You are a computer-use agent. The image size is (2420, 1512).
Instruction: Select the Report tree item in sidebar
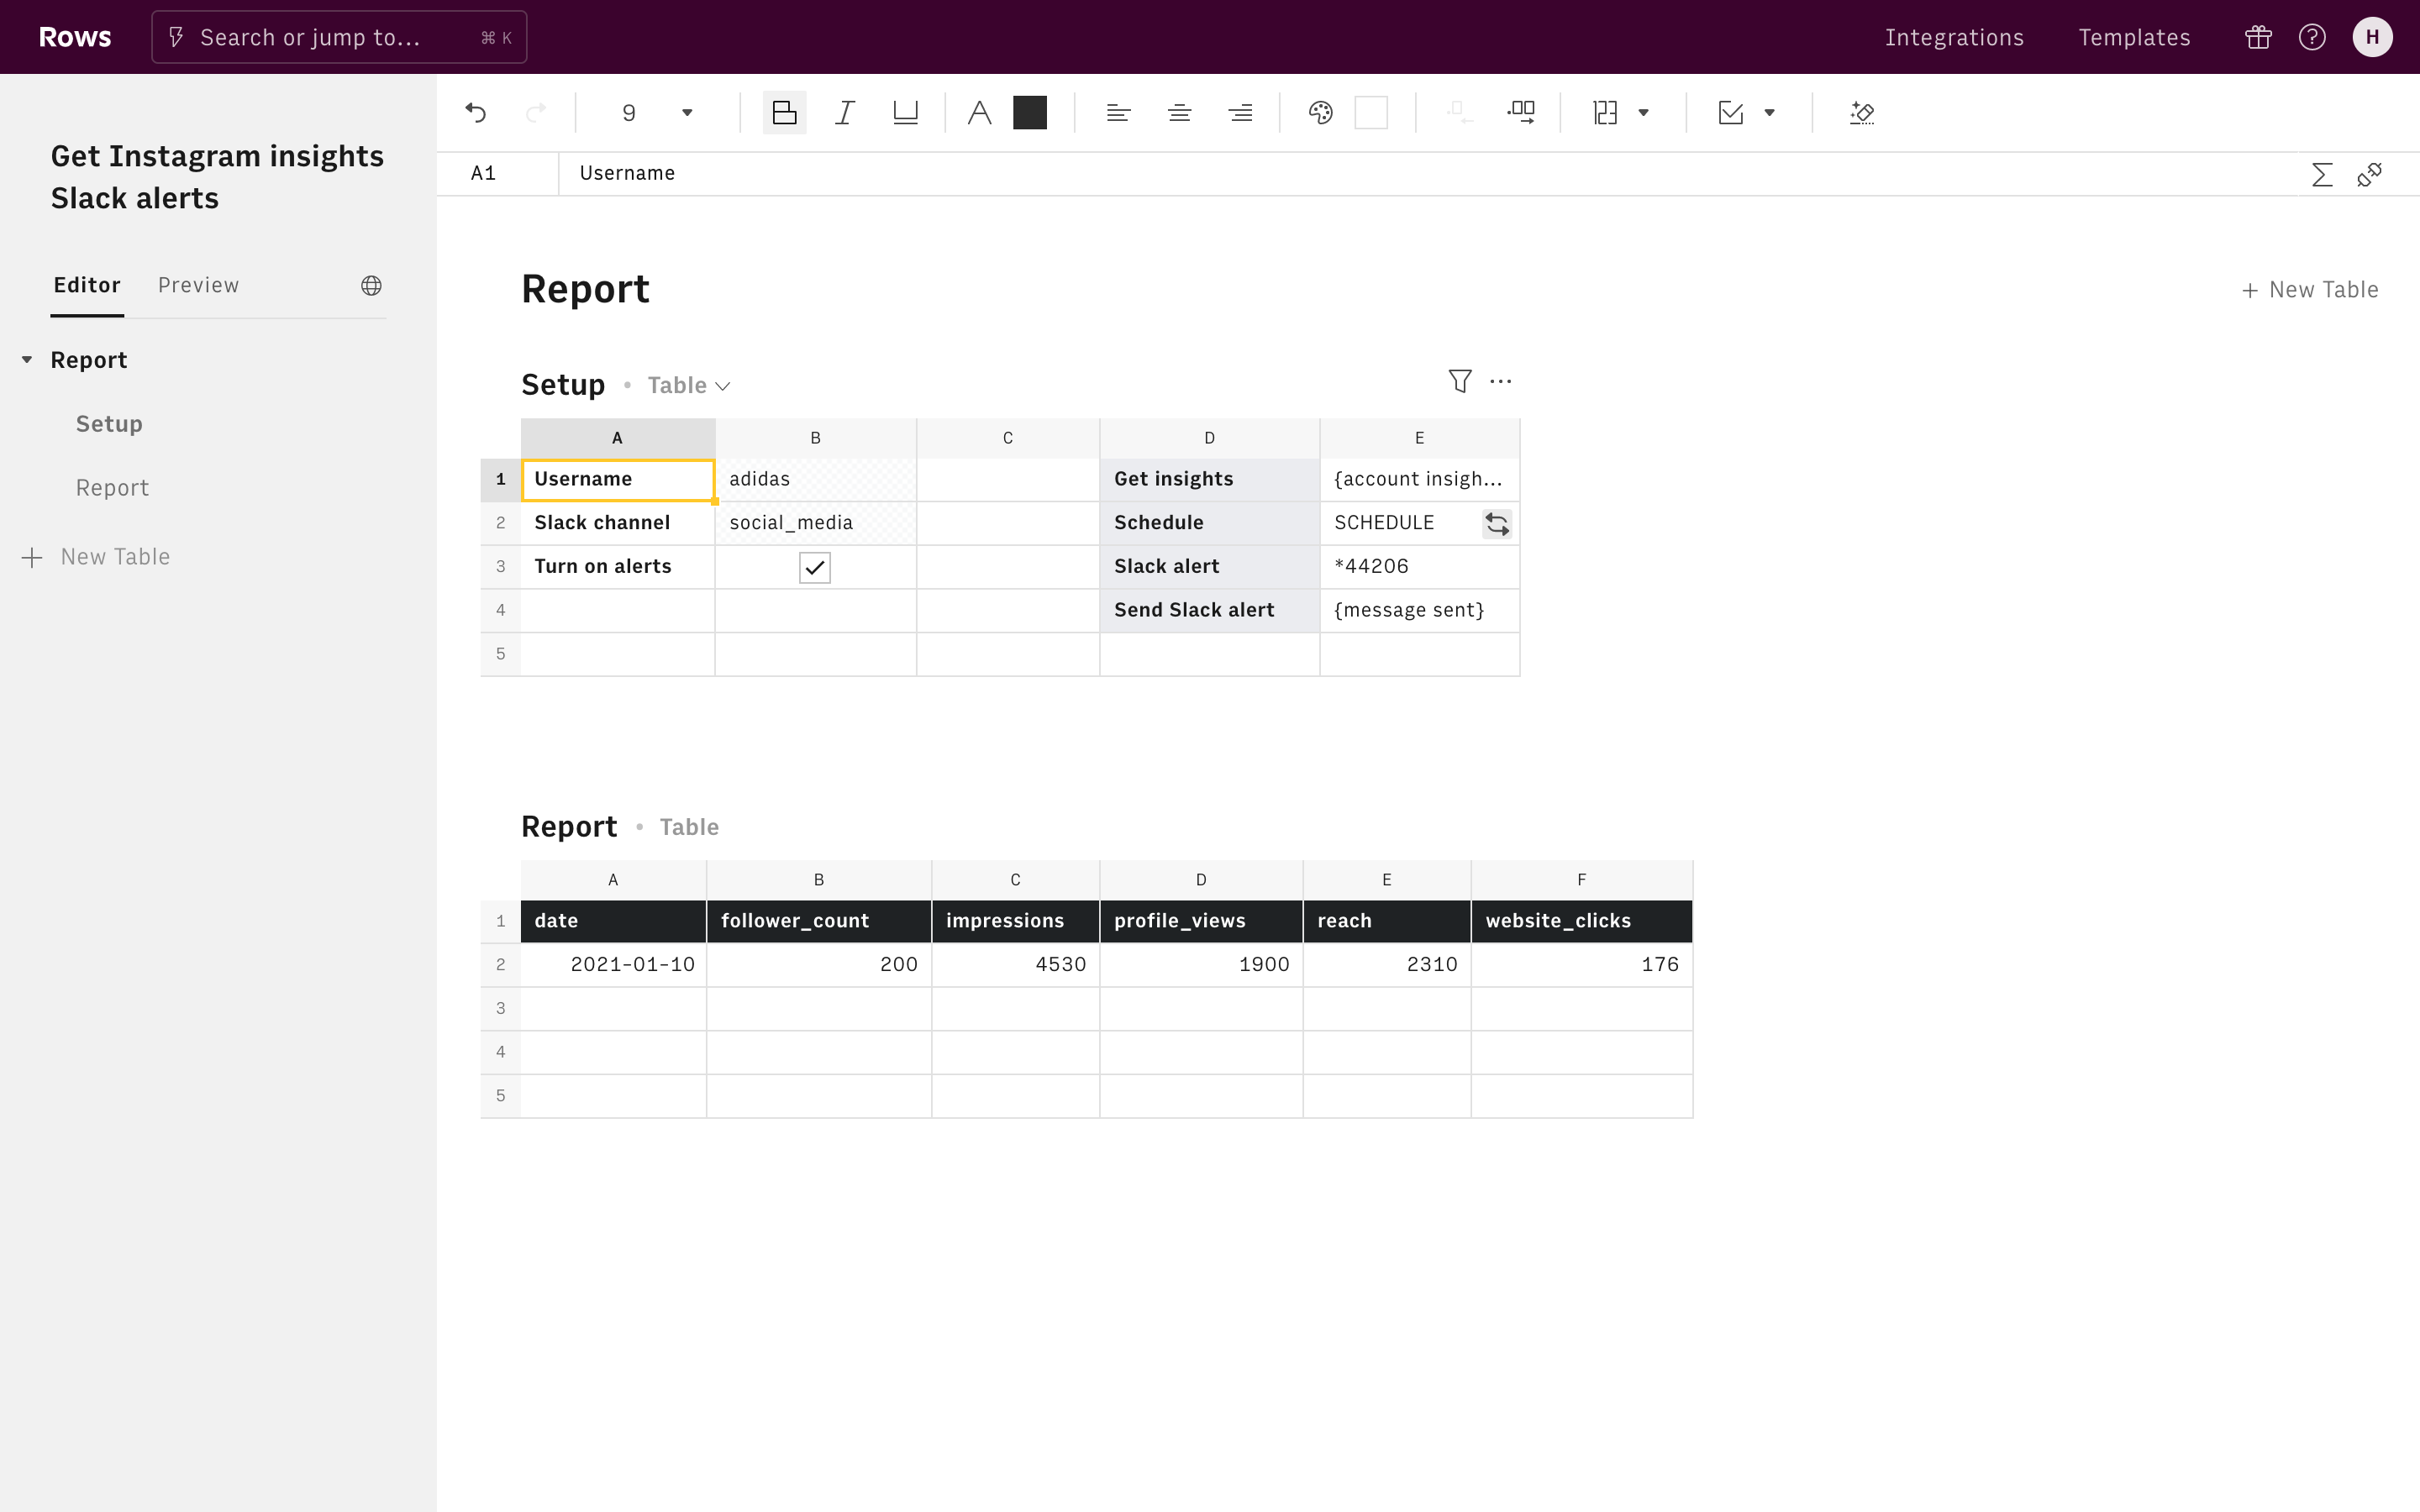(x=89, y=359)
